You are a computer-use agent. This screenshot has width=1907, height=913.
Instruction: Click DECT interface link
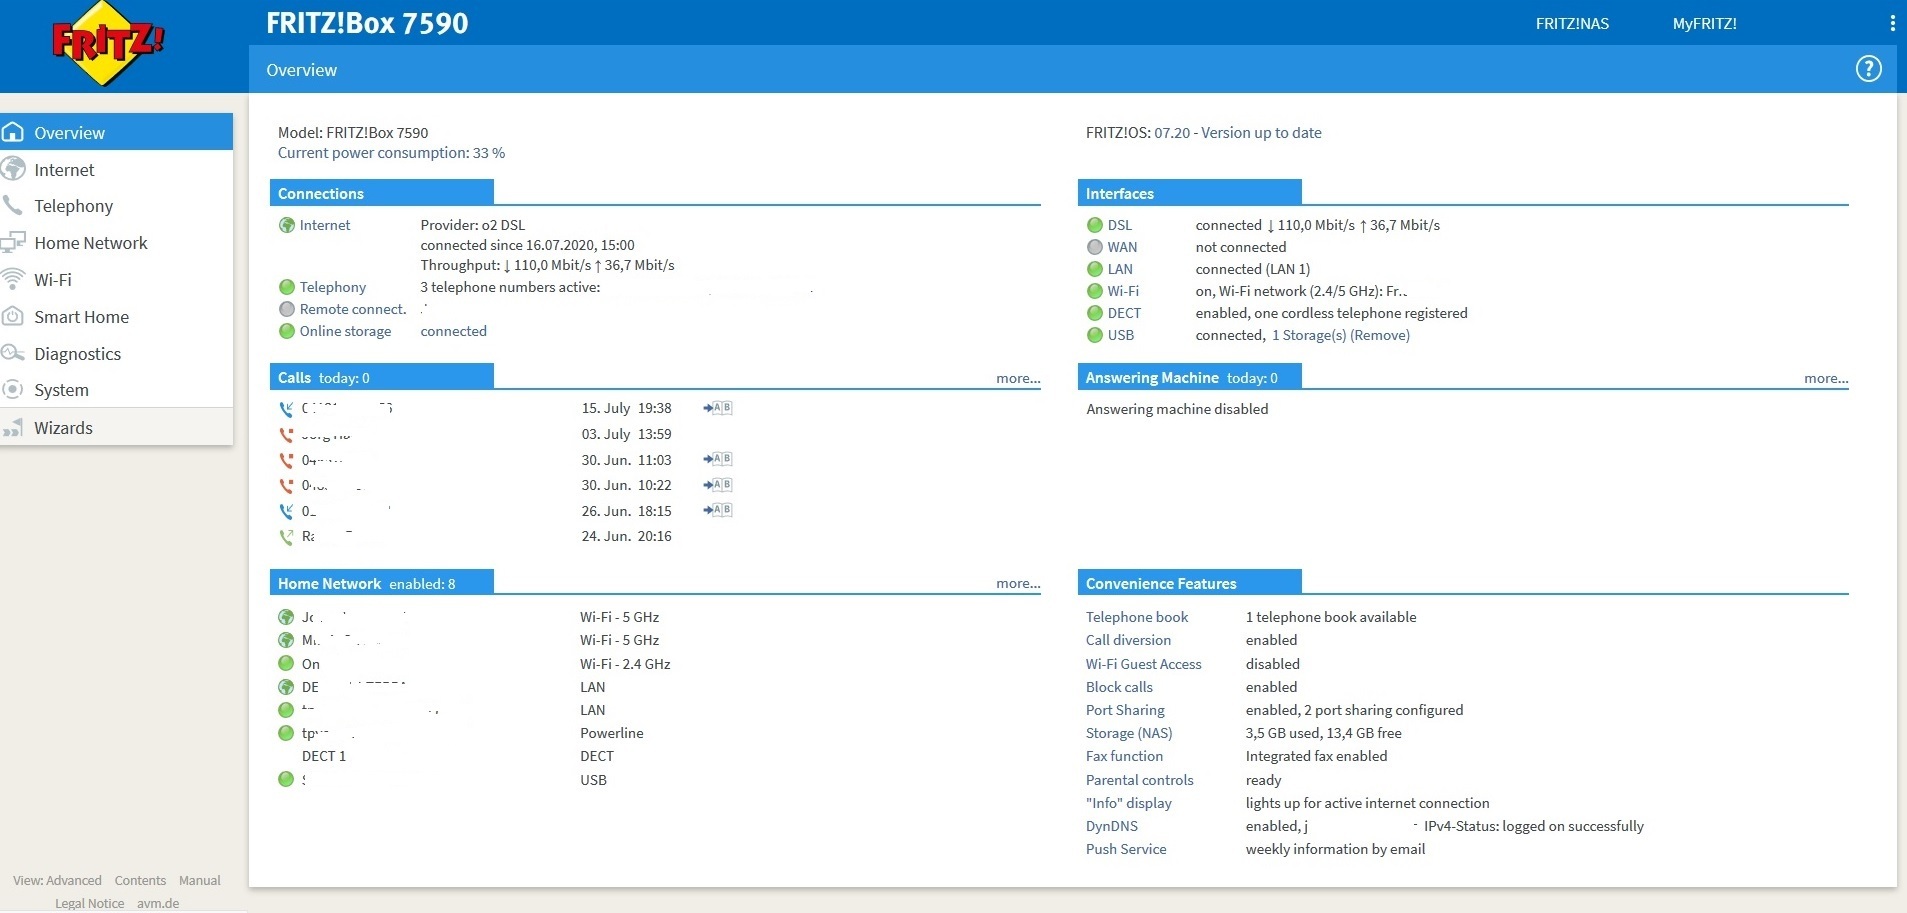pos(1124,313)
